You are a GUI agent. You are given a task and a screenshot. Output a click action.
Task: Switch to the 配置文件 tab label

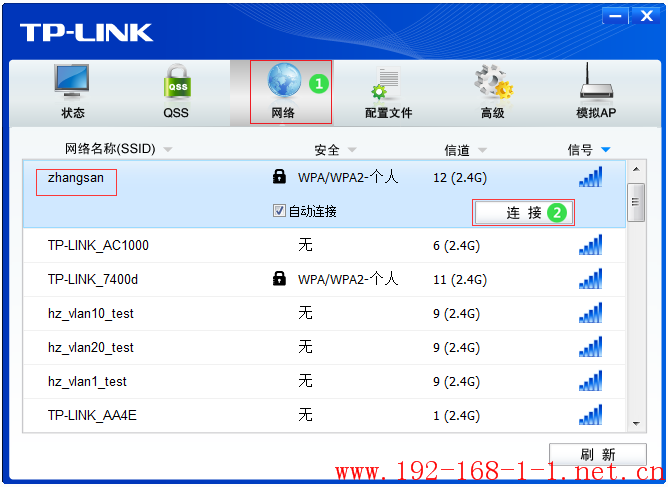click(x=389, y=113)
